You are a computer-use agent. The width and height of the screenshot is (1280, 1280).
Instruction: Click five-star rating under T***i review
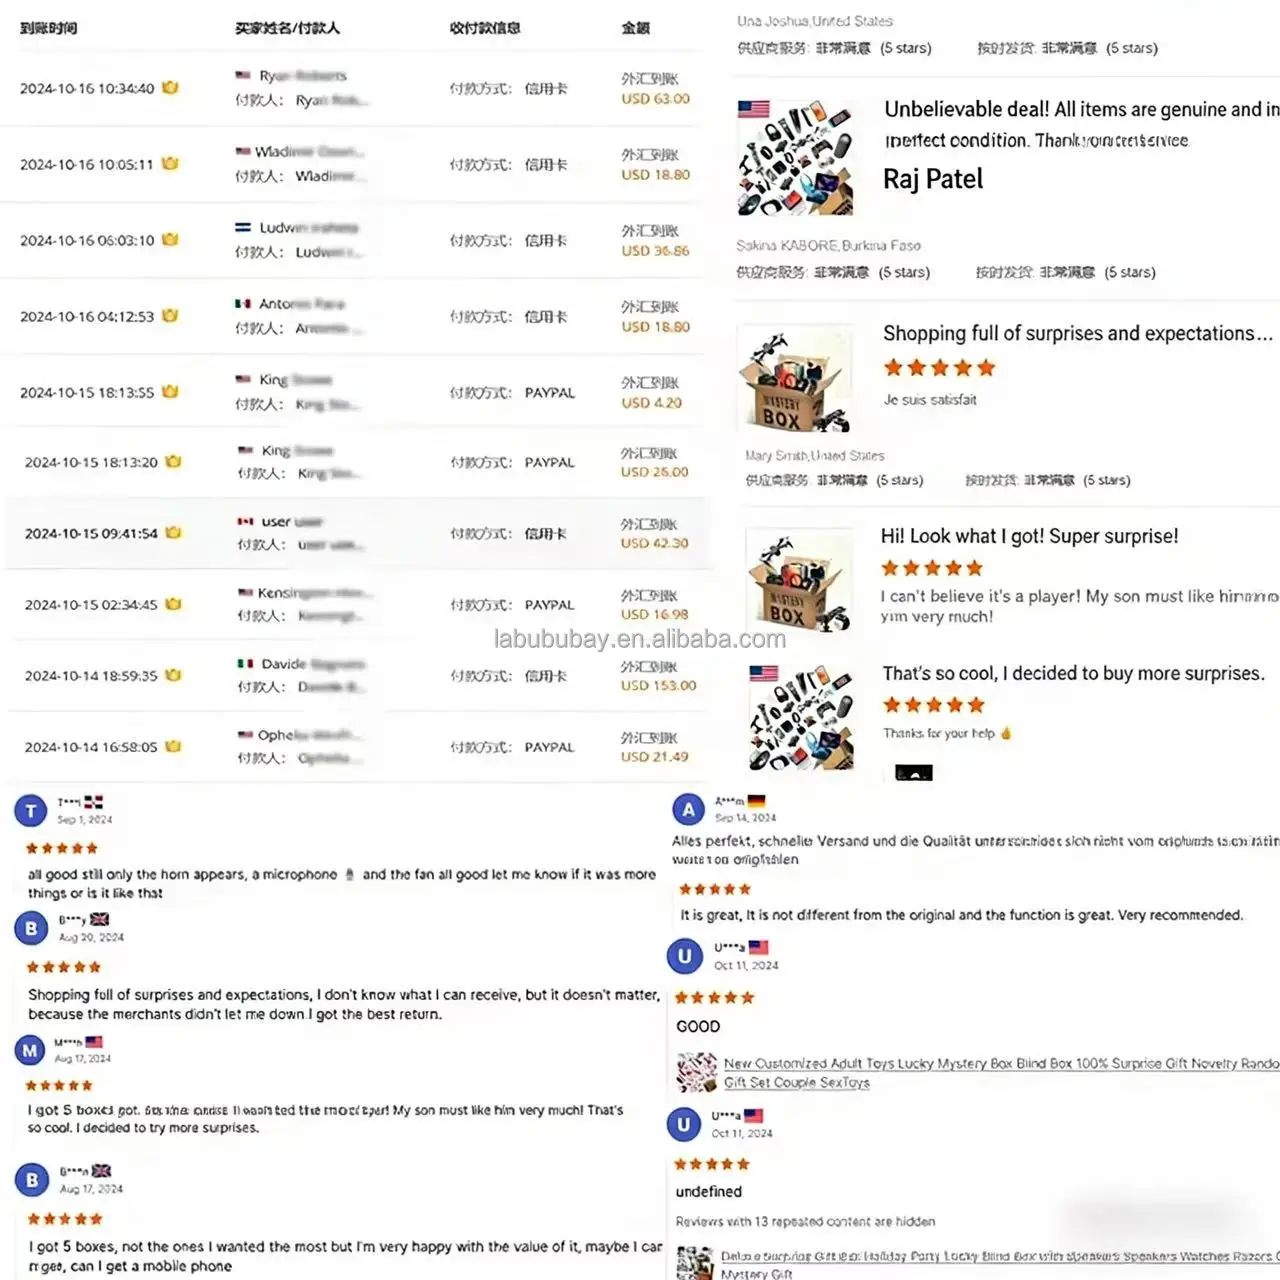(62, 848)
